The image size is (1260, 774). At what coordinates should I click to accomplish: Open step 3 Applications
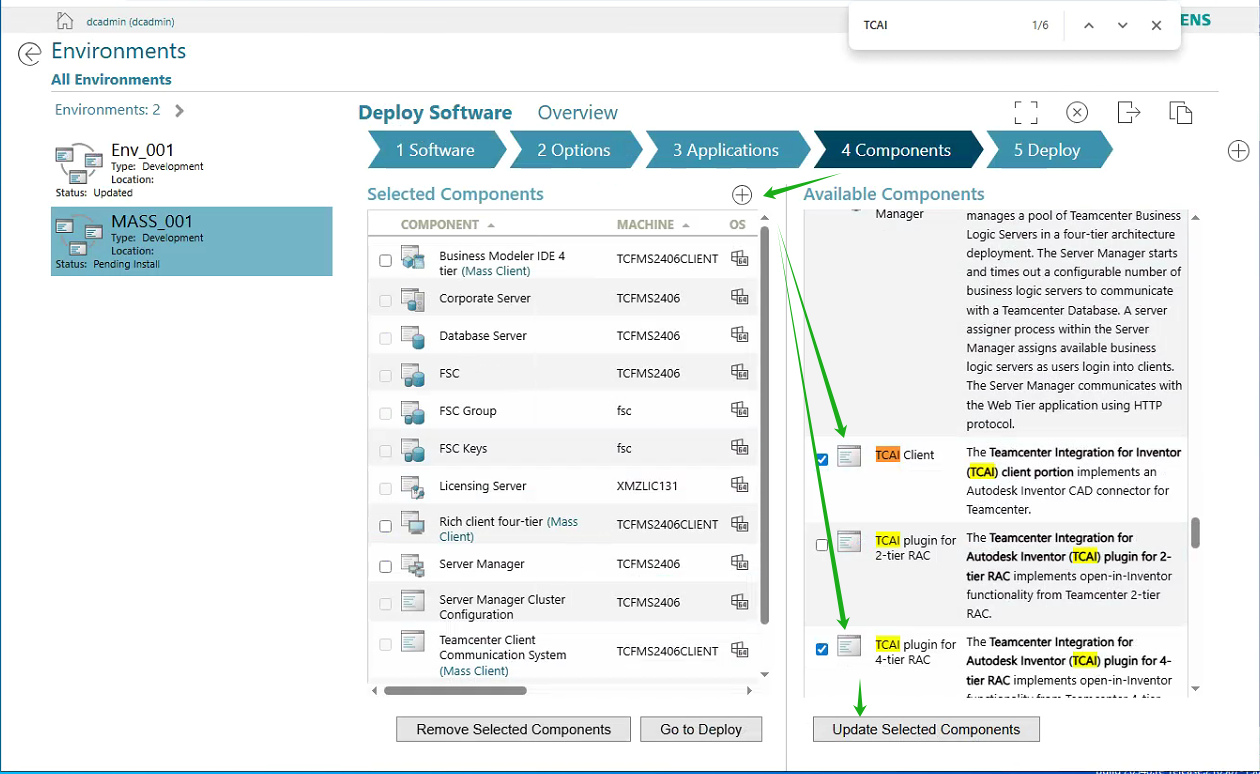click(x=726, y=150)
